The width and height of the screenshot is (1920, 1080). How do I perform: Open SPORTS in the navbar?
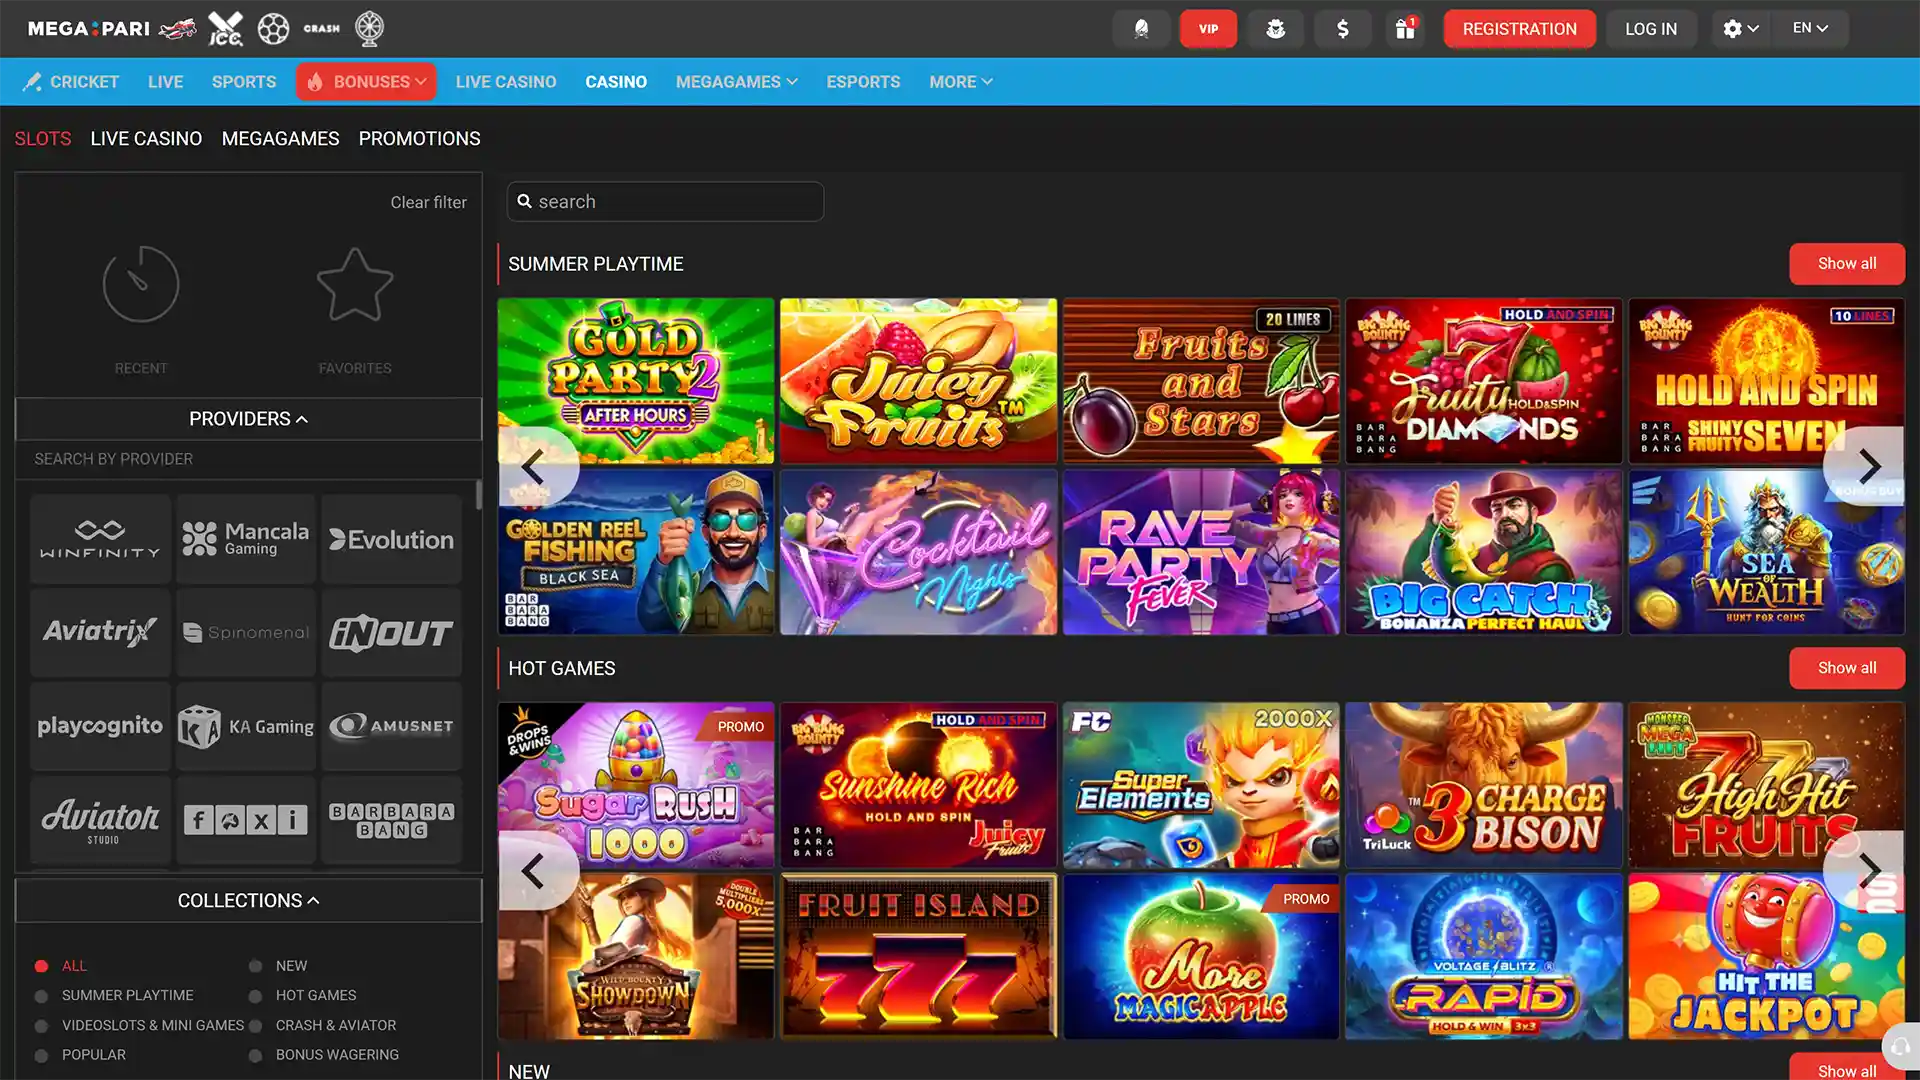click(x=244, y=82)
